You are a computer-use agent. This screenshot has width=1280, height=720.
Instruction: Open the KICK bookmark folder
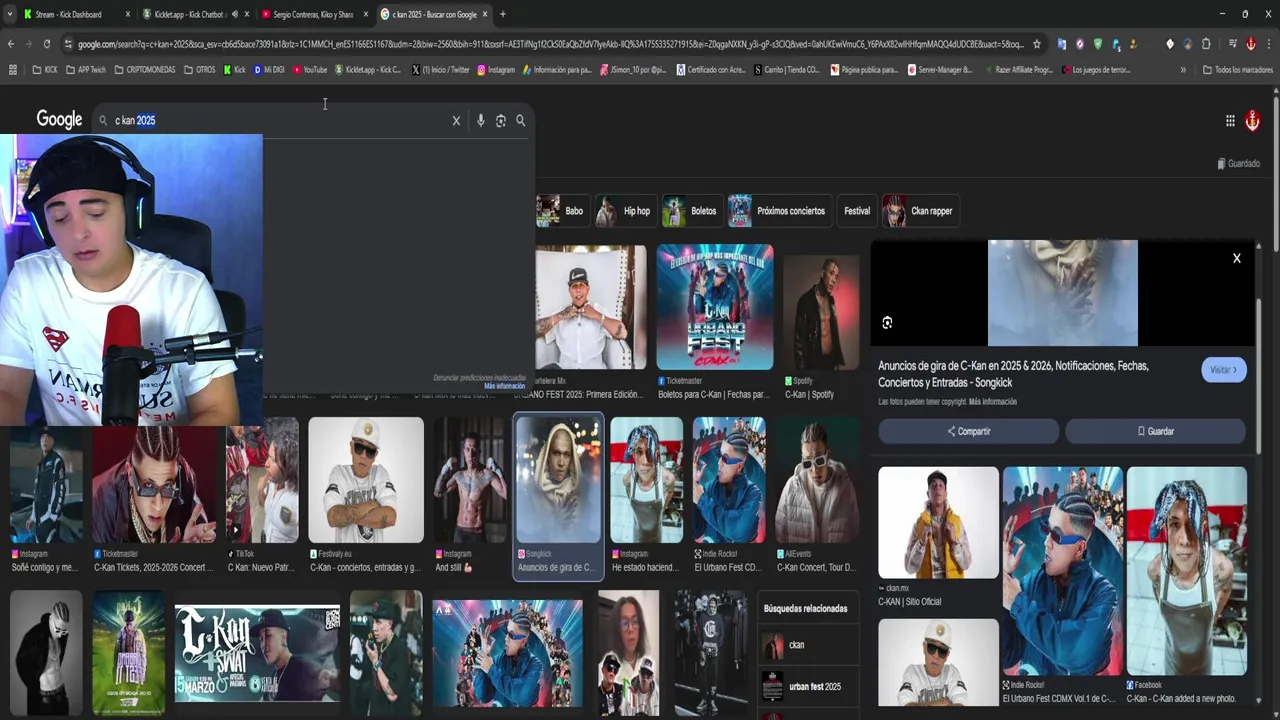pos(45,70)
